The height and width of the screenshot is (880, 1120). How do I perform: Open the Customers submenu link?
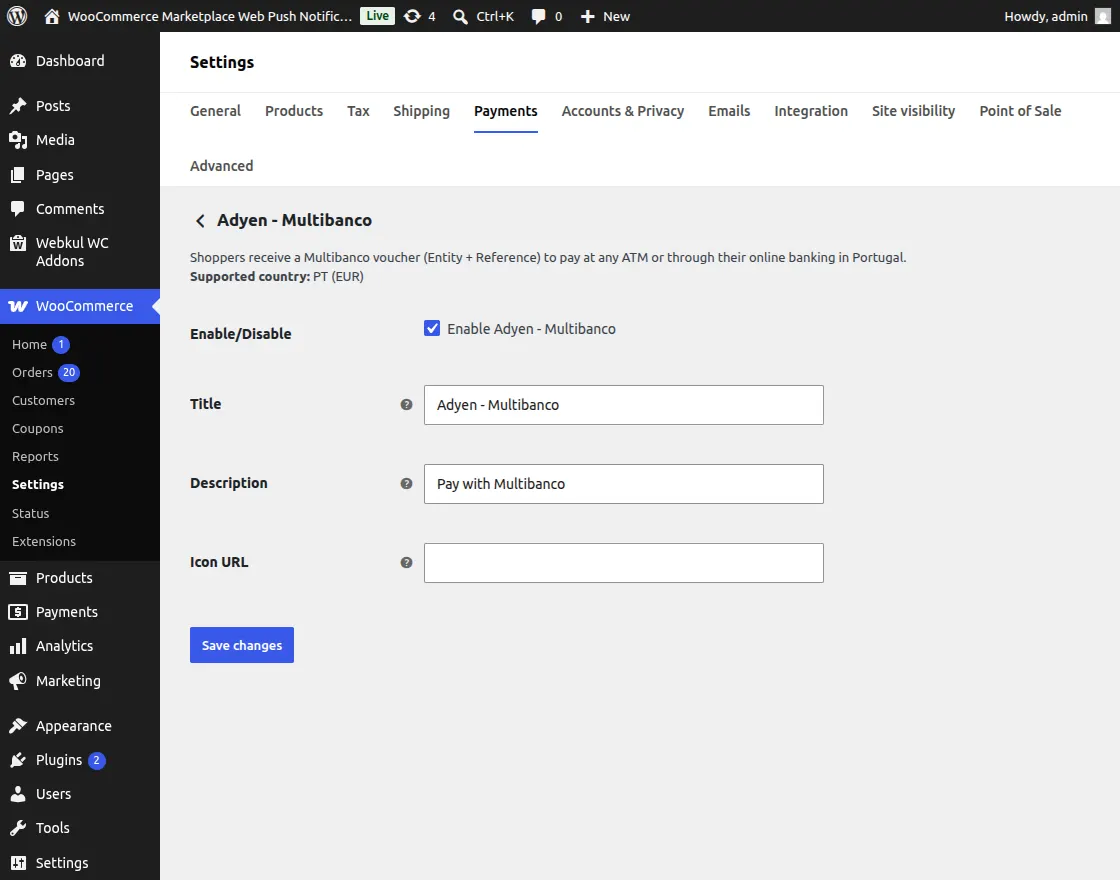pyautogui.click(x=44, y=400)
